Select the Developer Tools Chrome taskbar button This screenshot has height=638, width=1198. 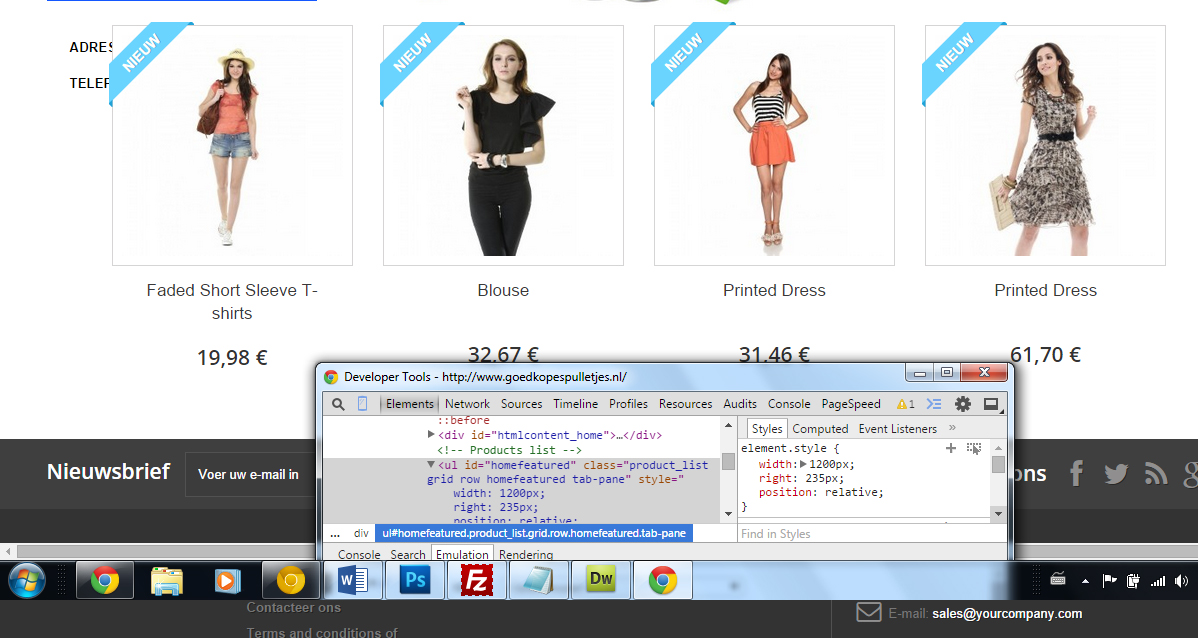[x=663, y=581]
